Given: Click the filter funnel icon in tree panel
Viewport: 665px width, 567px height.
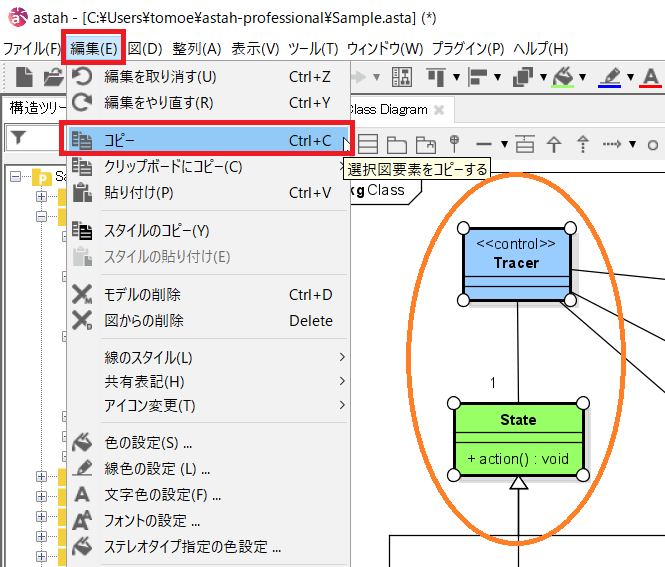Looking at the screenshot, I should tap(17, 139).
